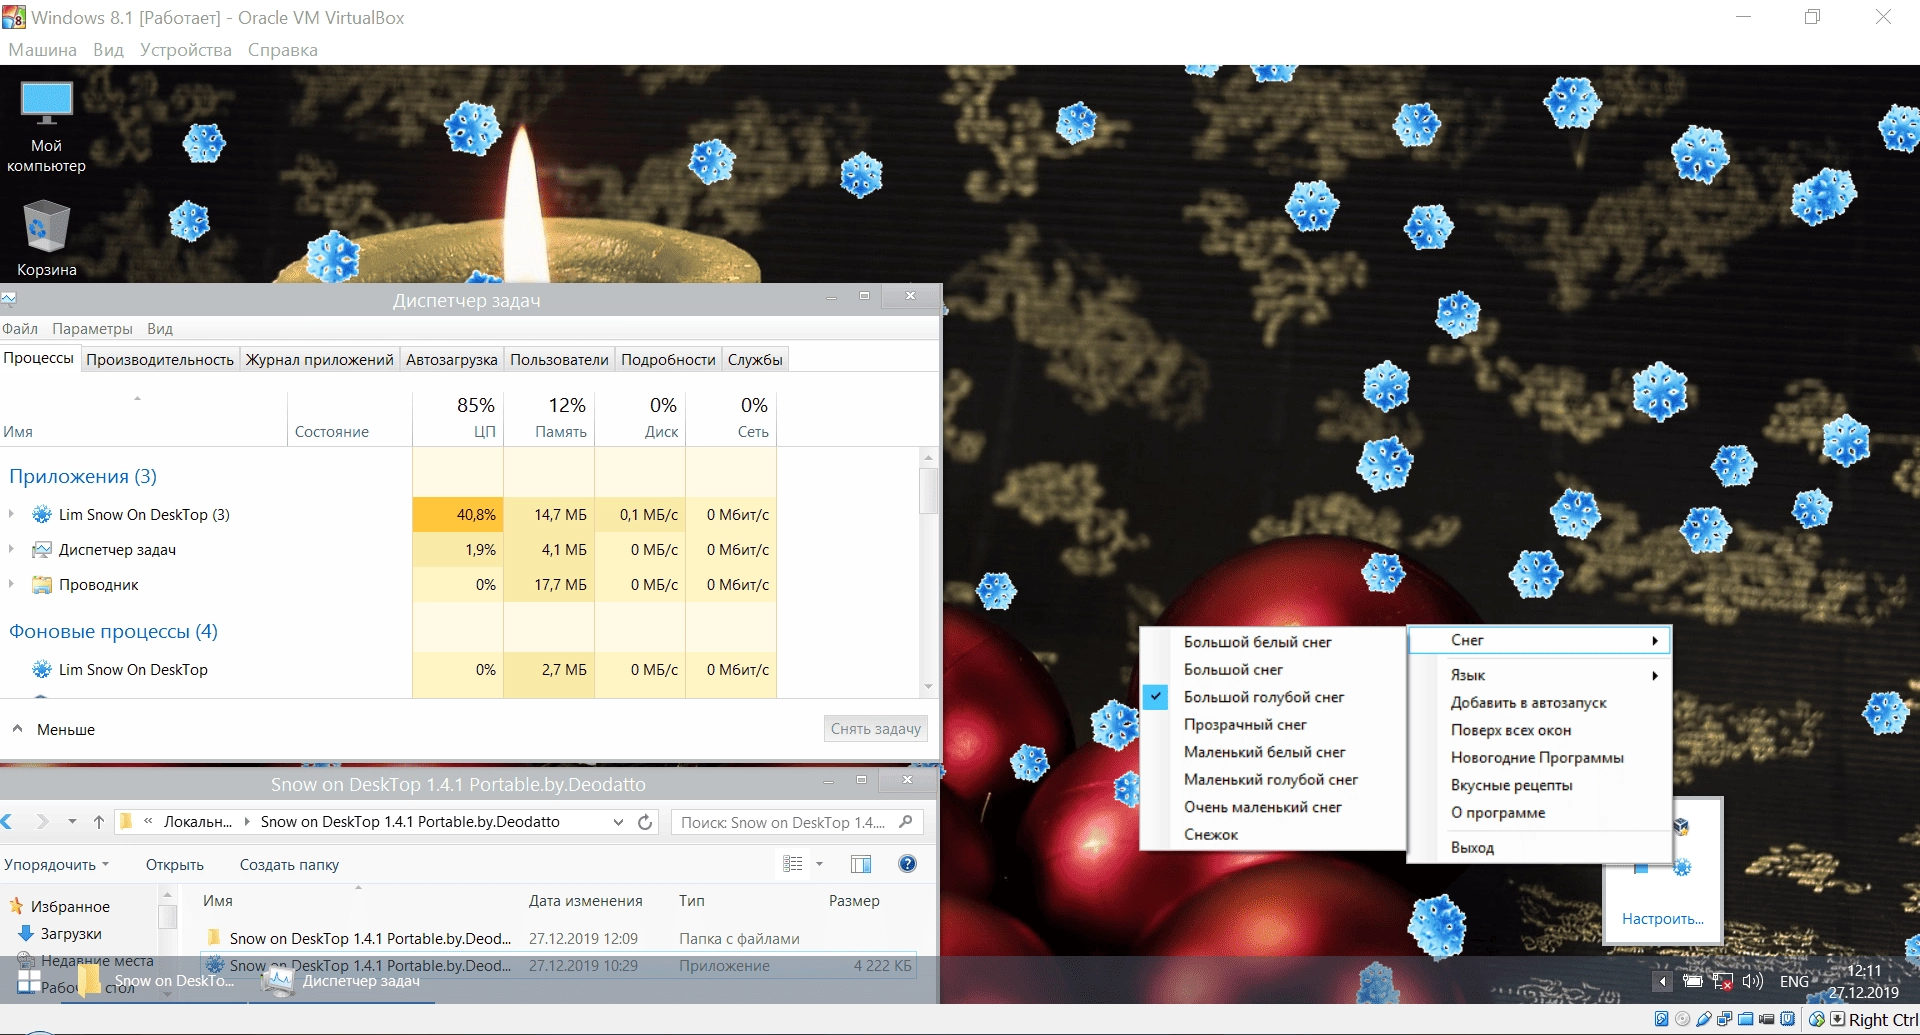Viewport: 1920px width, 1035px height.
Task: Open the Корзина recycle bin icon
Action: [x=46, y=238]
